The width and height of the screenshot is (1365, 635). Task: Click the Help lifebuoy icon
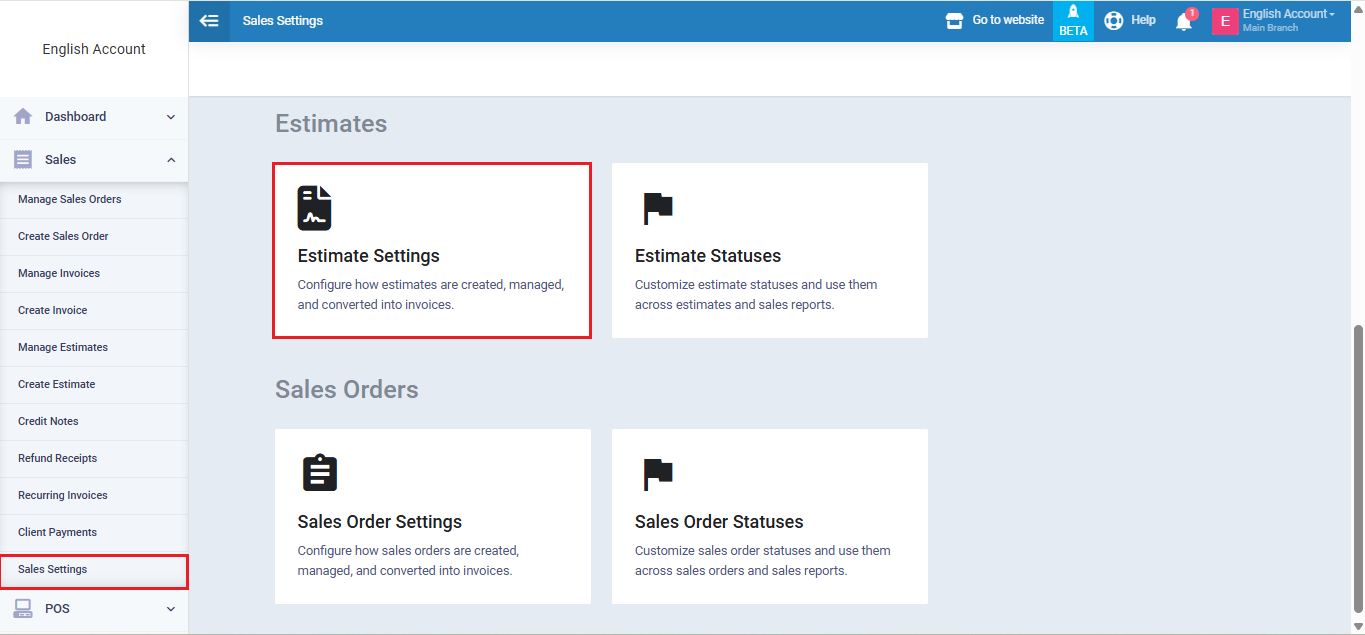coord(1114,20)
